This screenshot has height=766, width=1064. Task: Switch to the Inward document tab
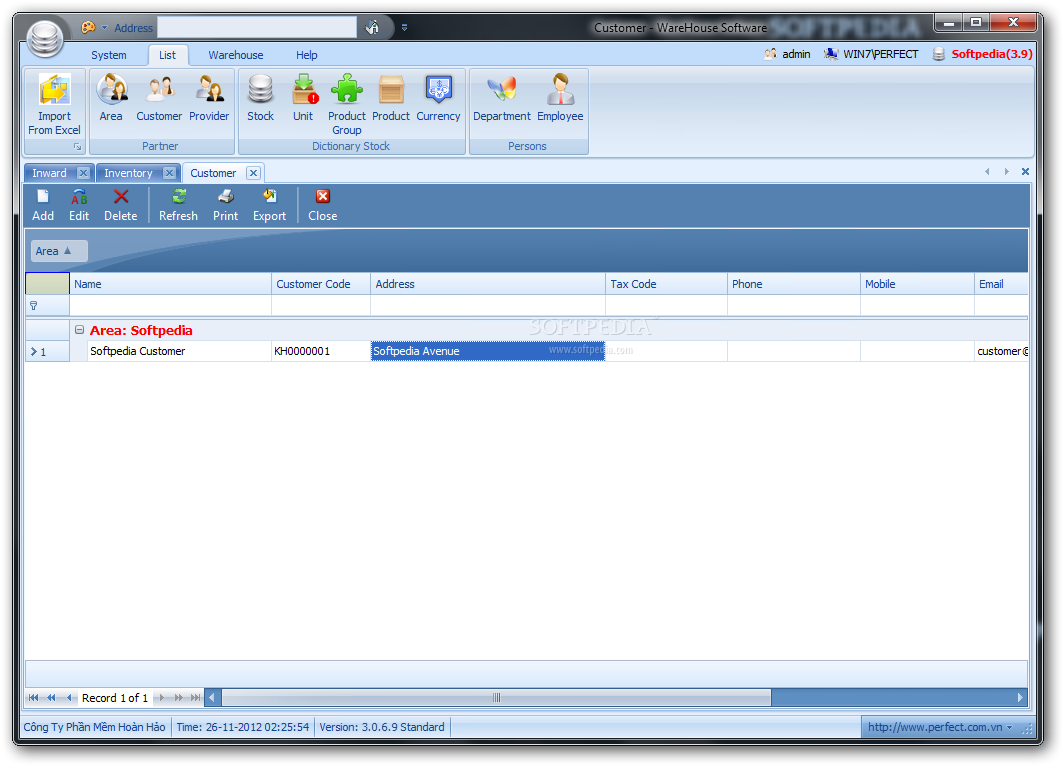50,173
